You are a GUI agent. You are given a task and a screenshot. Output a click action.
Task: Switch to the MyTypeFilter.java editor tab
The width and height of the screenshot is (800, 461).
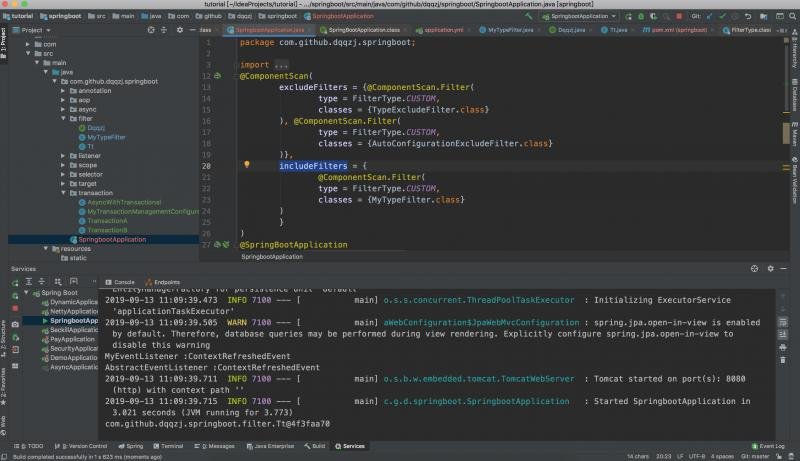click(x=511, y=30)
